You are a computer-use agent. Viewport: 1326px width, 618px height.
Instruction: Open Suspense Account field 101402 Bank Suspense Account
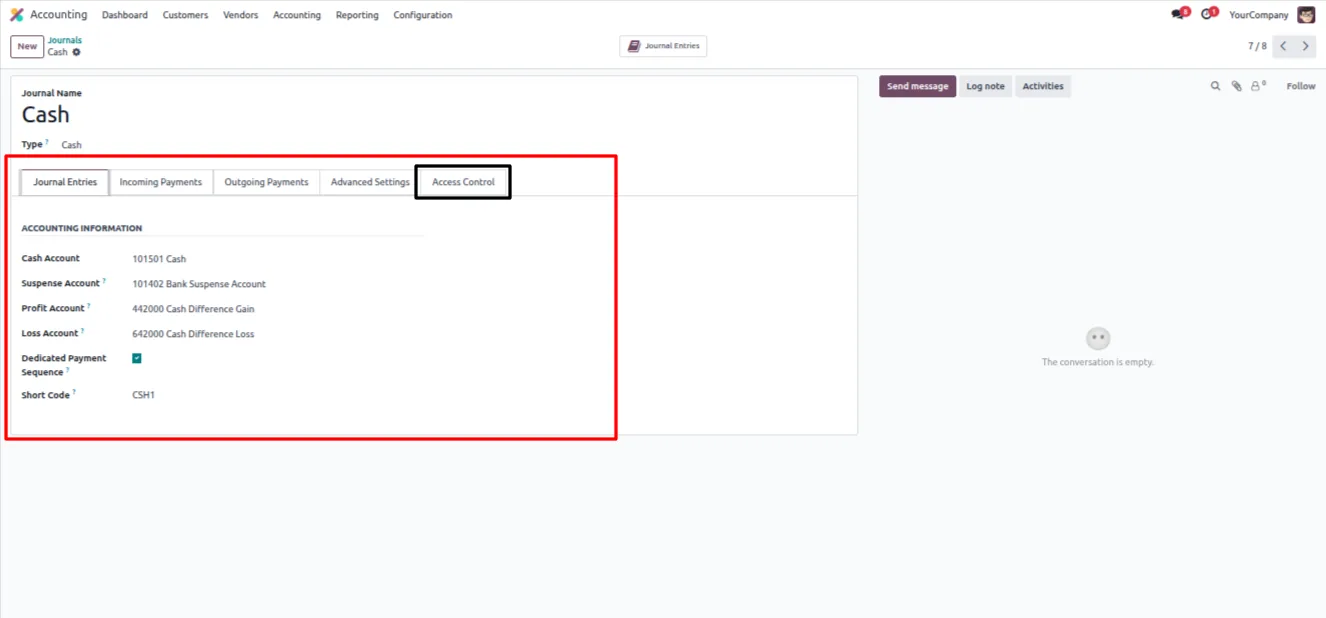click(x=199, y=284)
